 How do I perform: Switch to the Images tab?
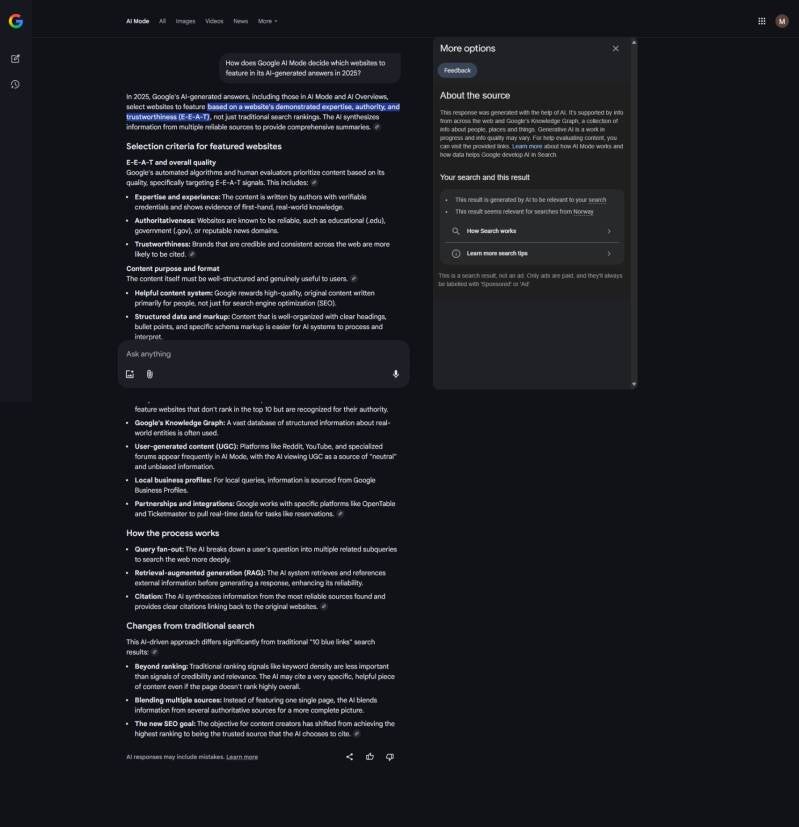tap(185, 21)
